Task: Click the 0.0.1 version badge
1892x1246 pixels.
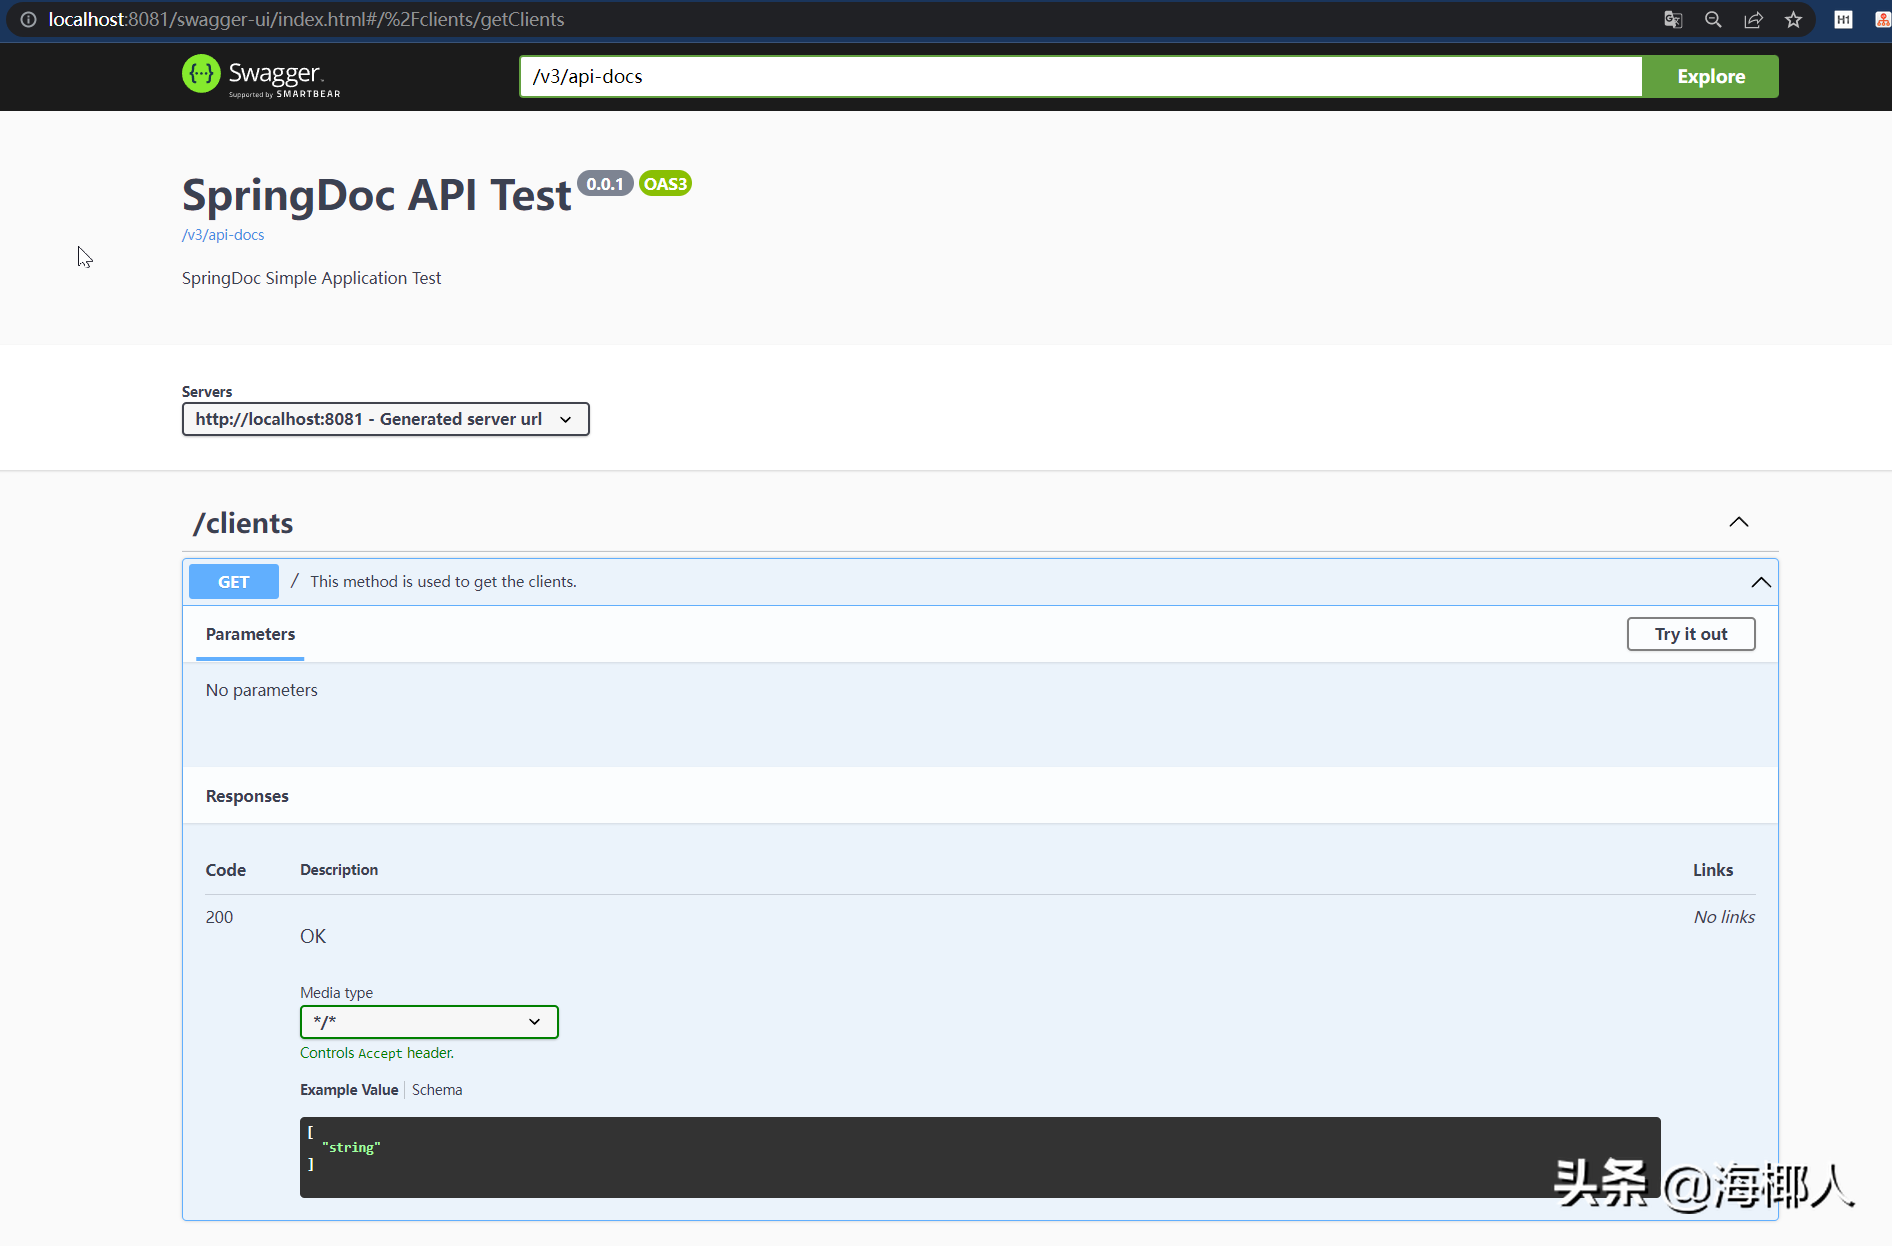Action: 605,184
